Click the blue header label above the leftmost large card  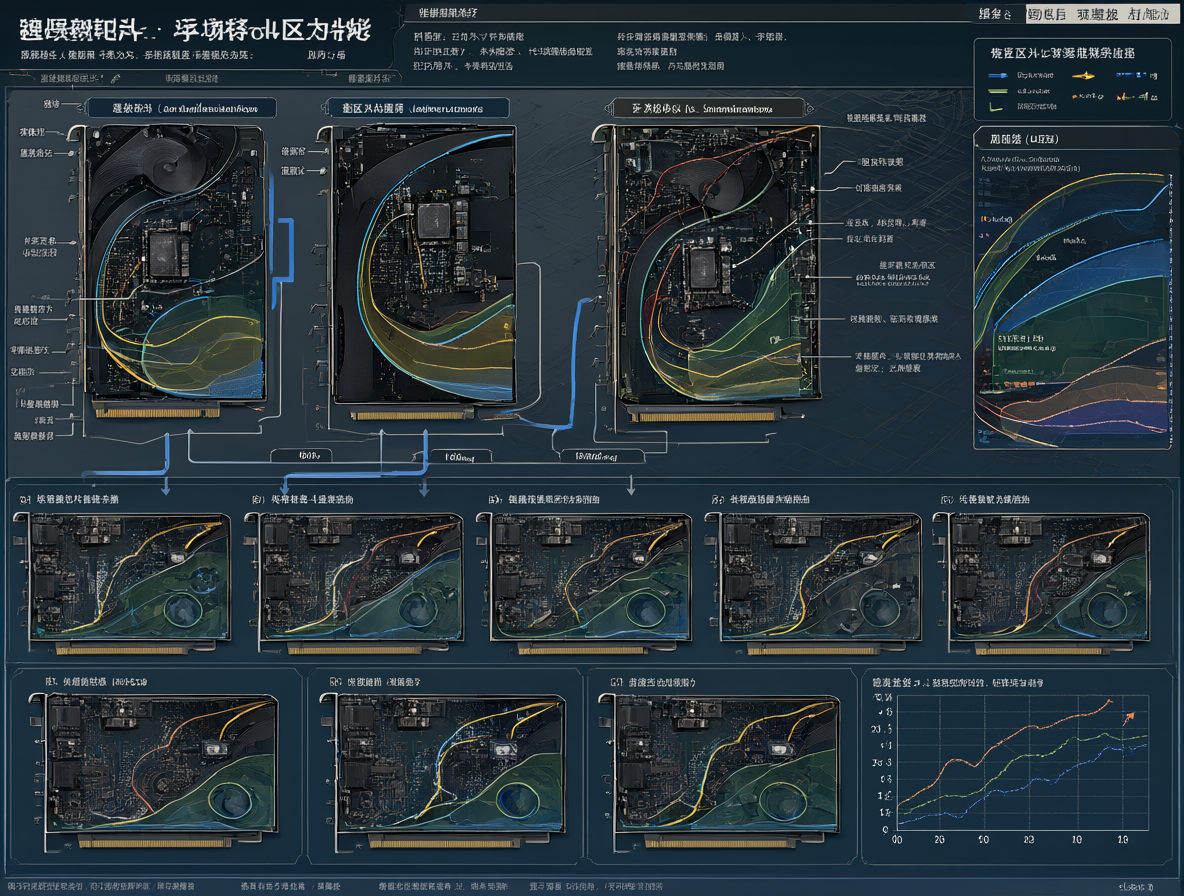point(182,108)
